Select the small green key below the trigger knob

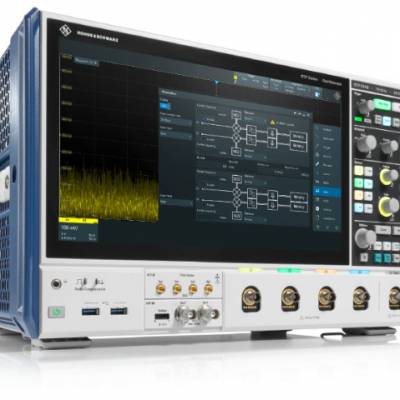(358, 119)
